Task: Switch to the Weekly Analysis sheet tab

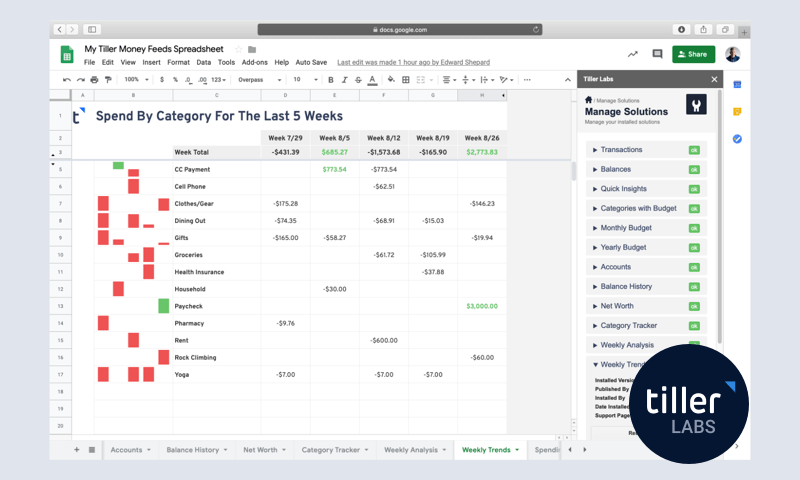Action: 415,450
